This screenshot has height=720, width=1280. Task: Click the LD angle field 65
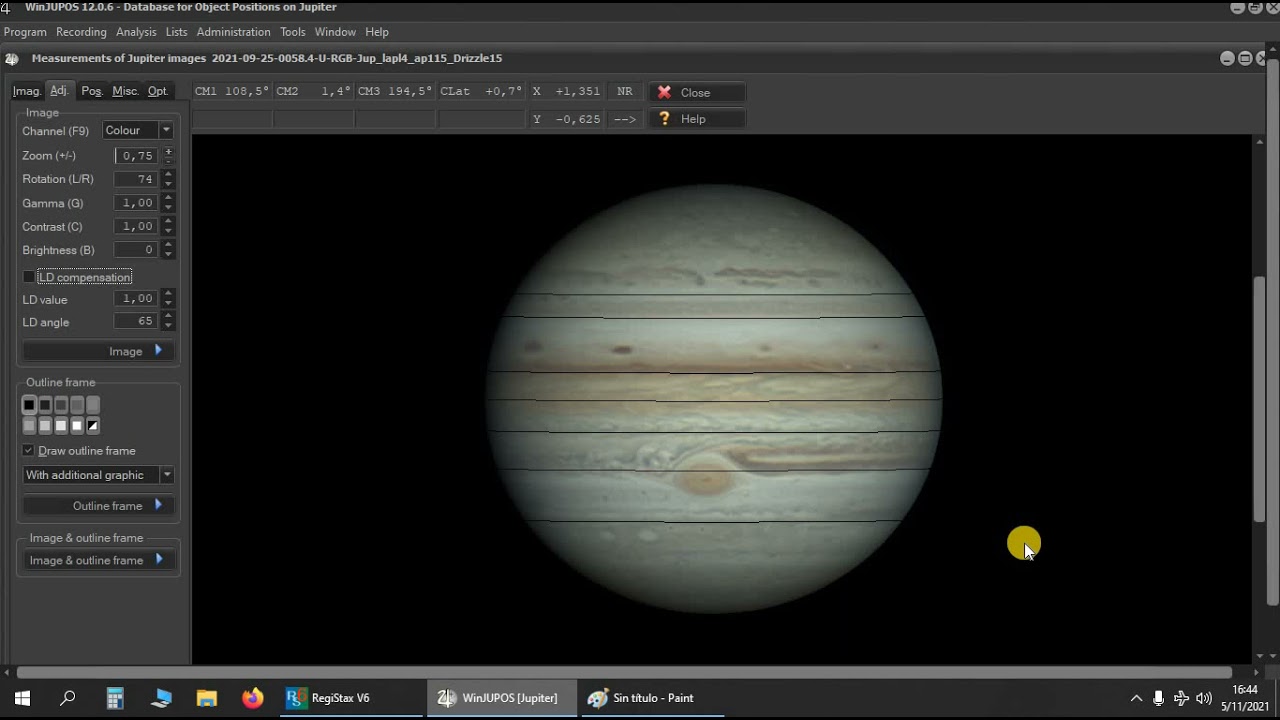(137, 322)
